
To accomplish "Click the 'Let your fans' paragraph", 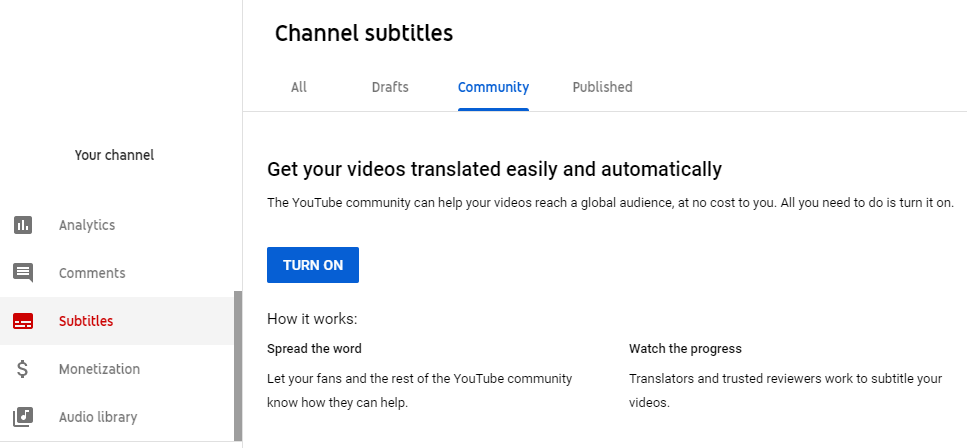I will click(419, 391).
